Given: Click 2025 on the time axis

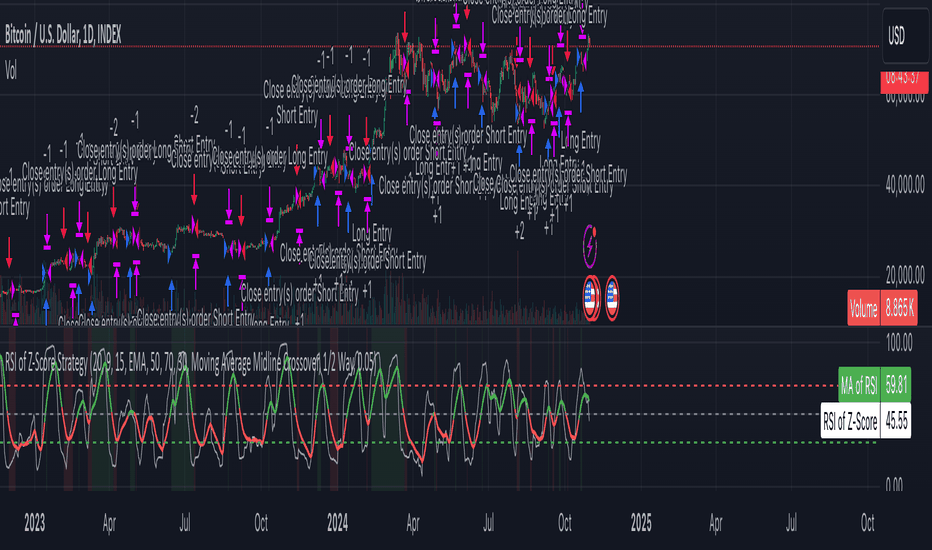Looking at the screenshot, I should pyautogui.click(x=641, y=523).
